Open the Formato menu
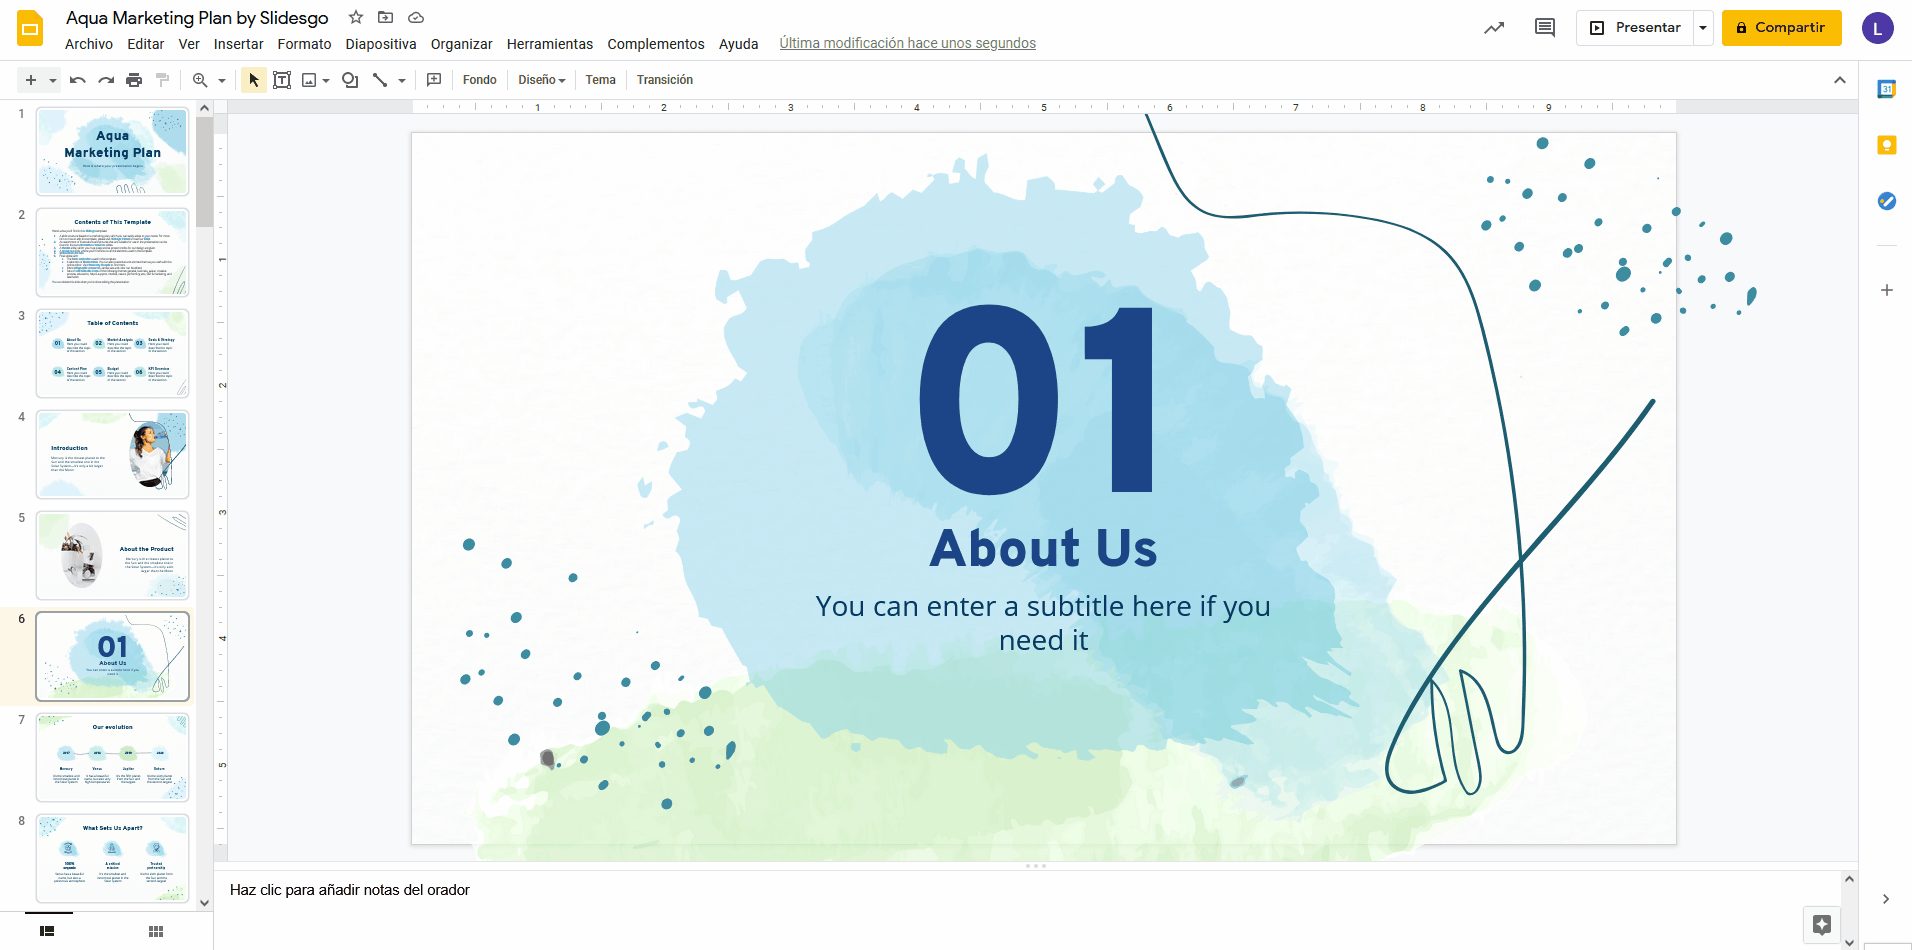 pos(304,44)
